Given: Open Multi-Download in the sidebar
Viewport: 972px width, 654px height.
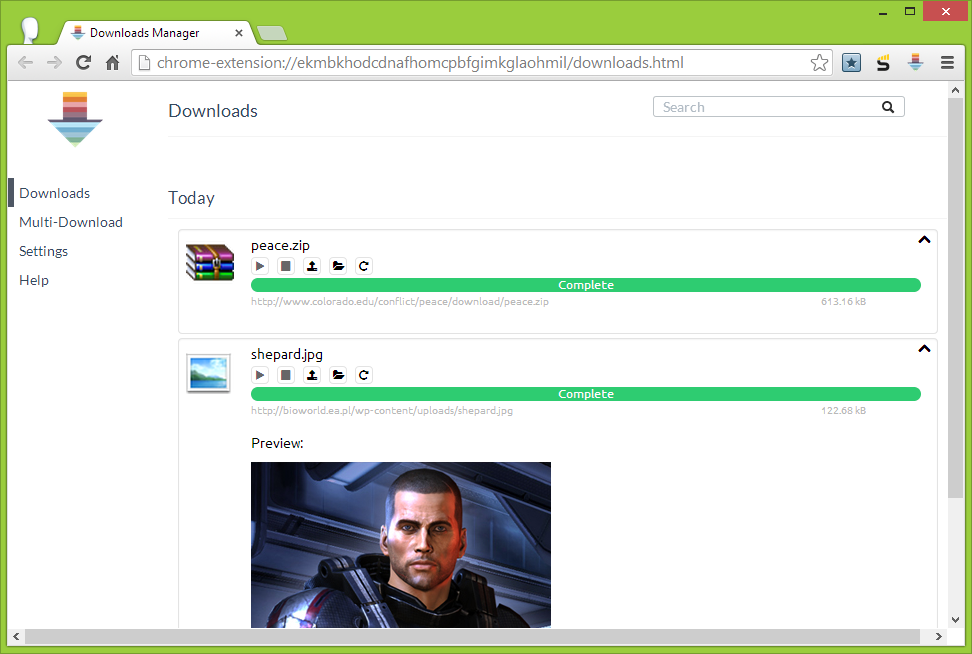Looking at the screenshot, I should tap(71, 222).
